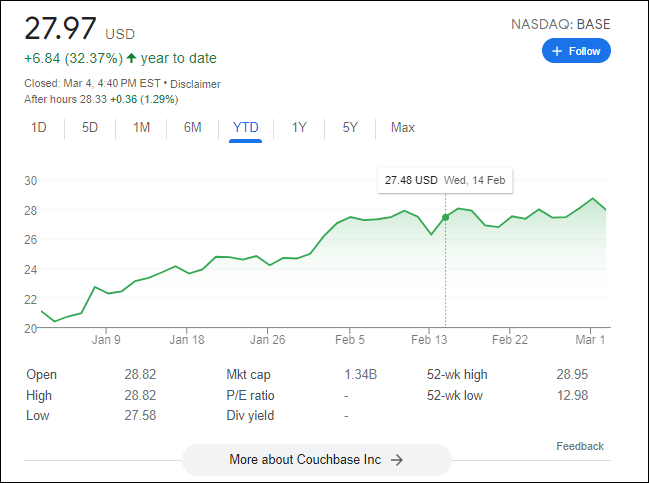Open More about Couchbase Inc
Viewport: 649px width, 483px height.
click(x=316, y=460)
